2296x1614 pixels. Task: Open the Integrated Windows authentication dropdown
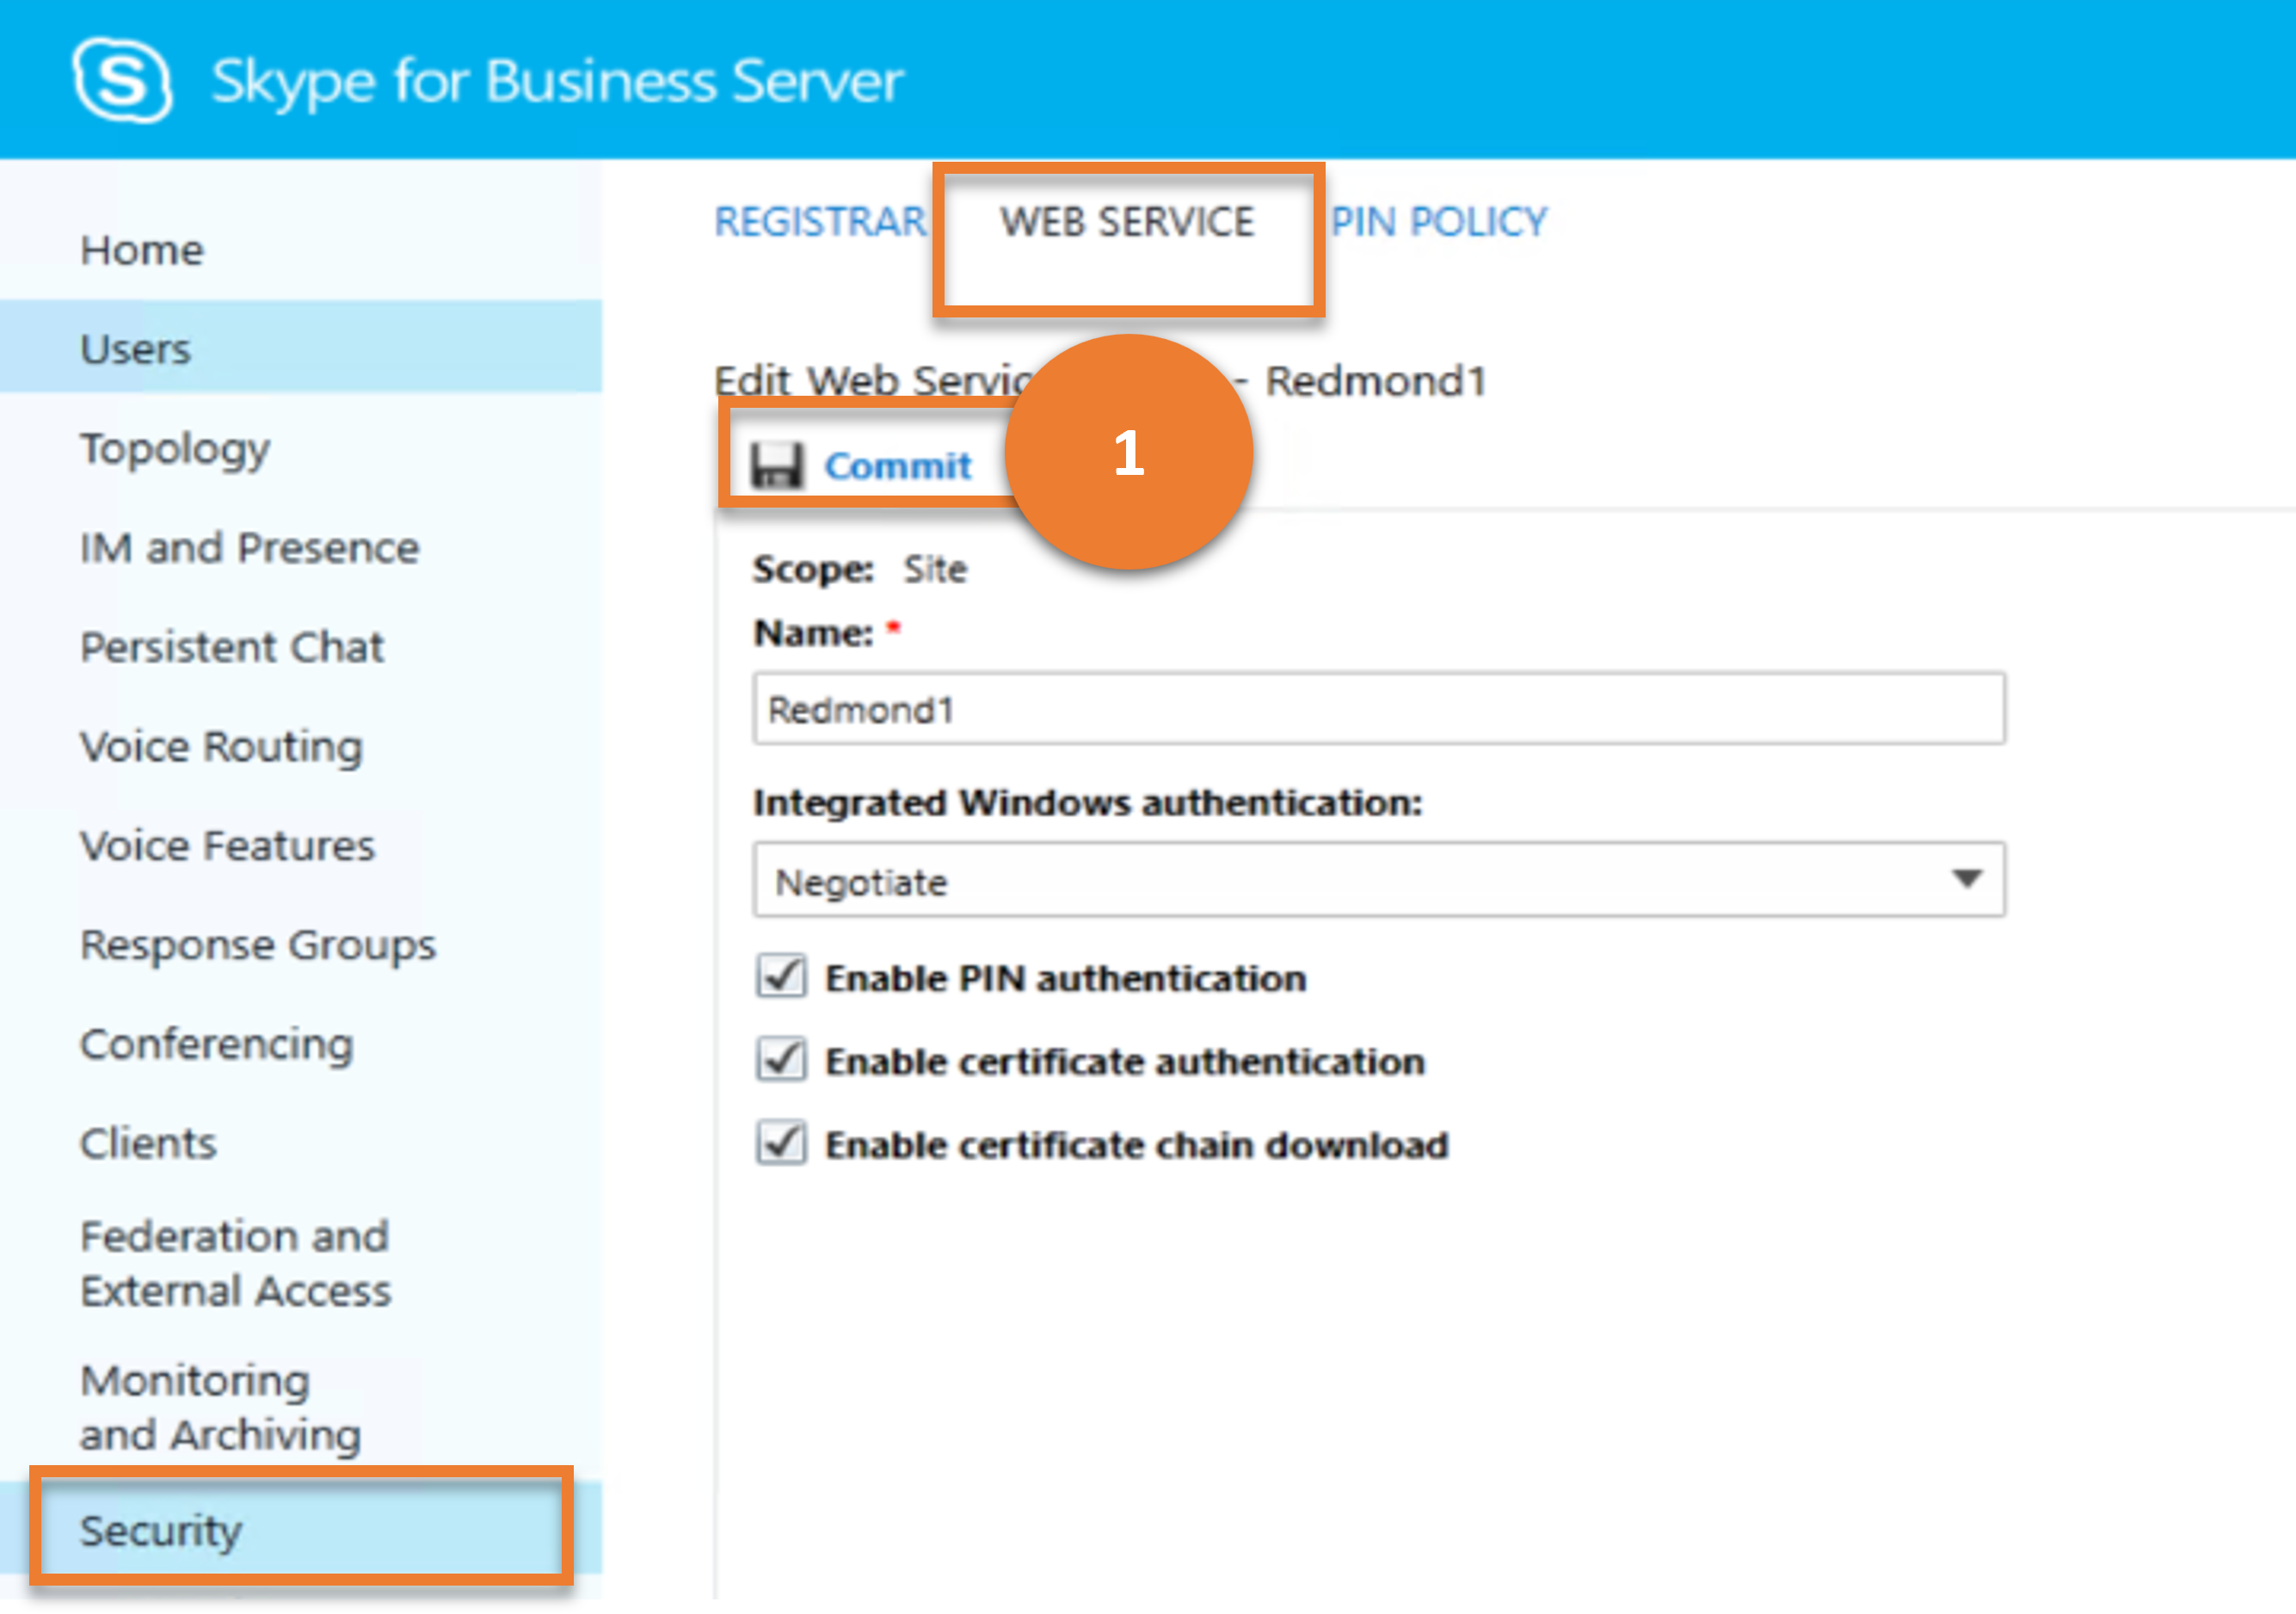[x=1379, y=880]
